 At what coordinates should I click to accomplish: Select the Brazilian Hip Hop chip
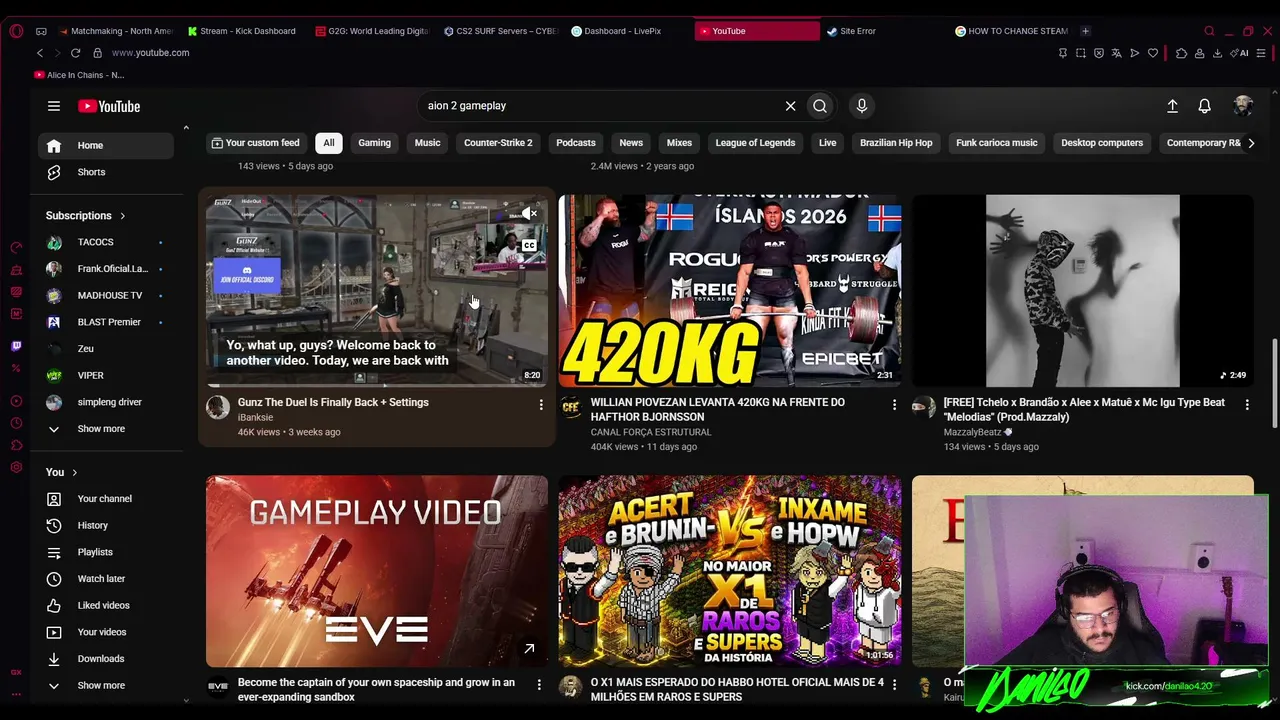(x=896, y=143)
